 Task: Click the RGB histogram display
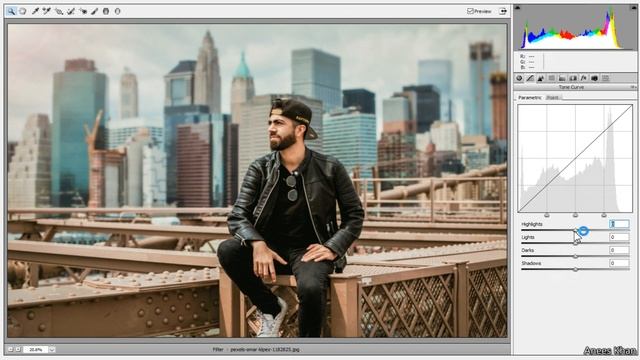[575, 28]
